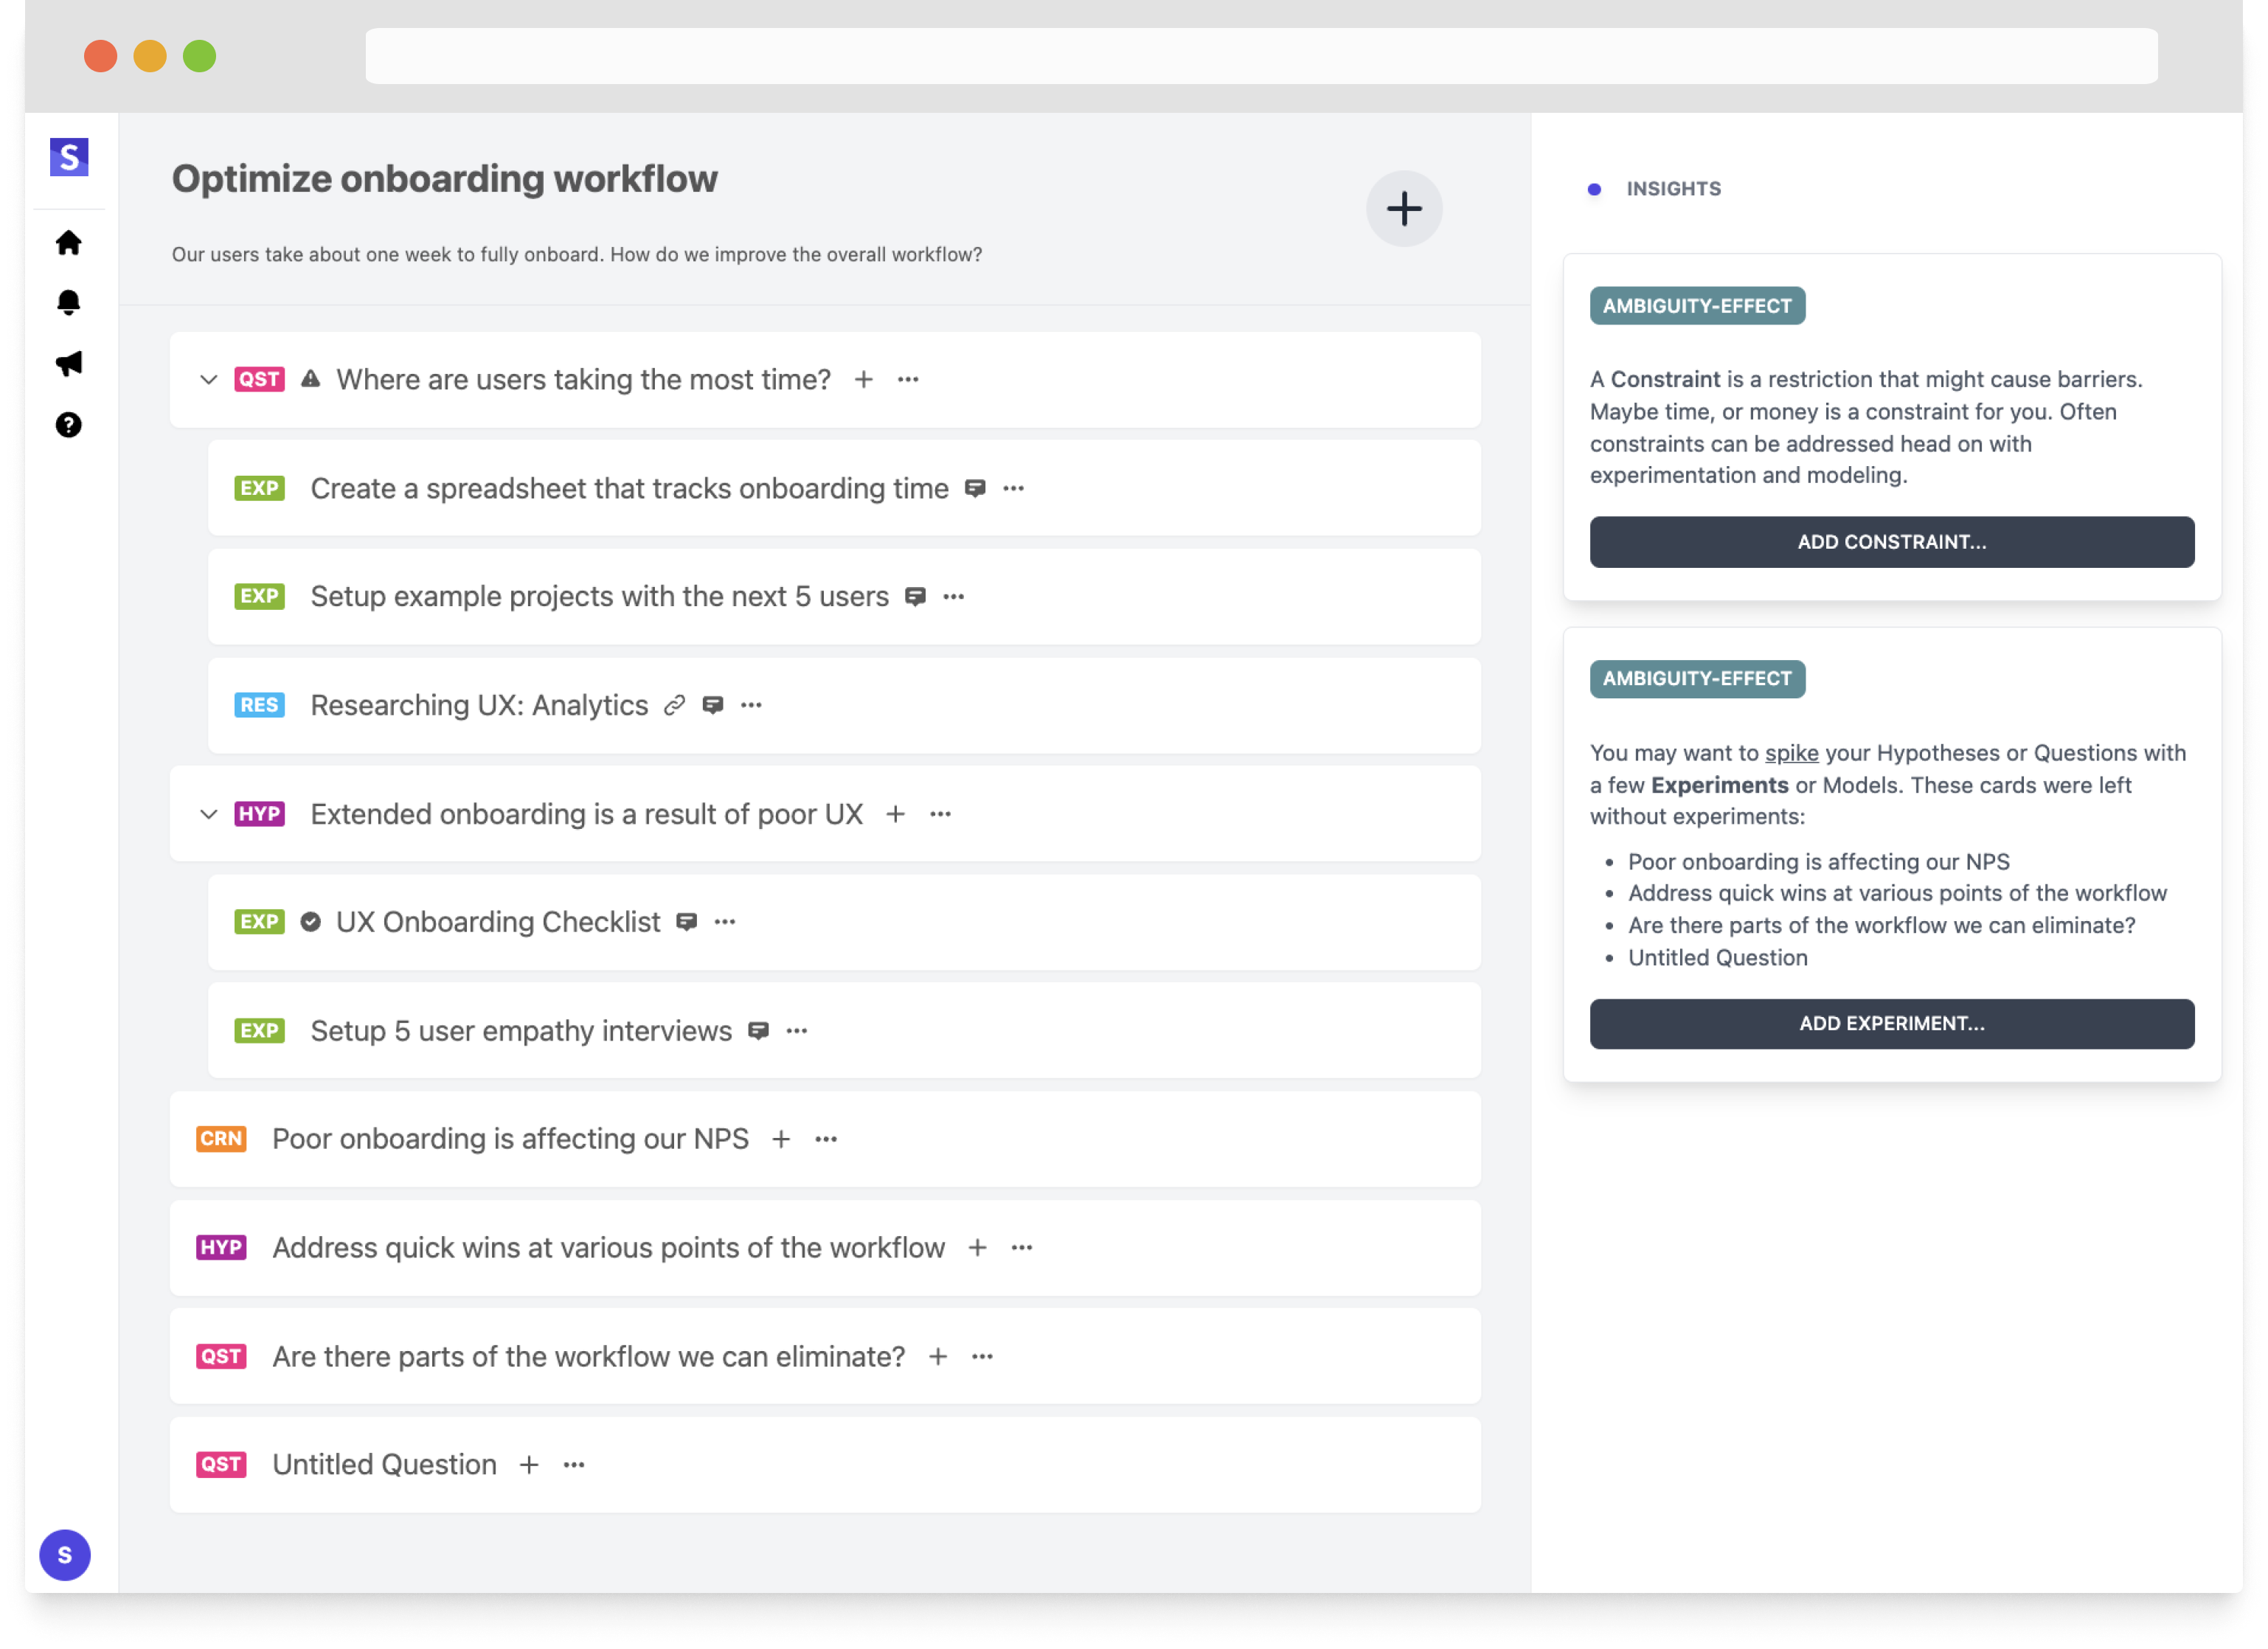Click AMBIGUITY-EFFECT tag above spike text

[x=1697, y=679]
